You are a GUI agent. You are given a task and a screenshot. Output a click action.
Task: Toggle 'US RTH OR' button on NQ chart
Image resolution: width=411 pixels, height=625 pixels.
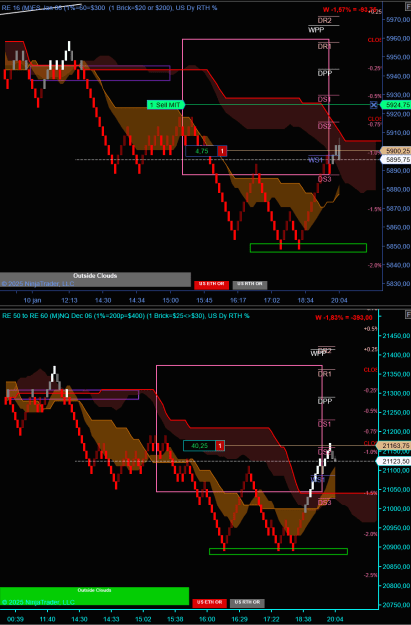point(247,603)
